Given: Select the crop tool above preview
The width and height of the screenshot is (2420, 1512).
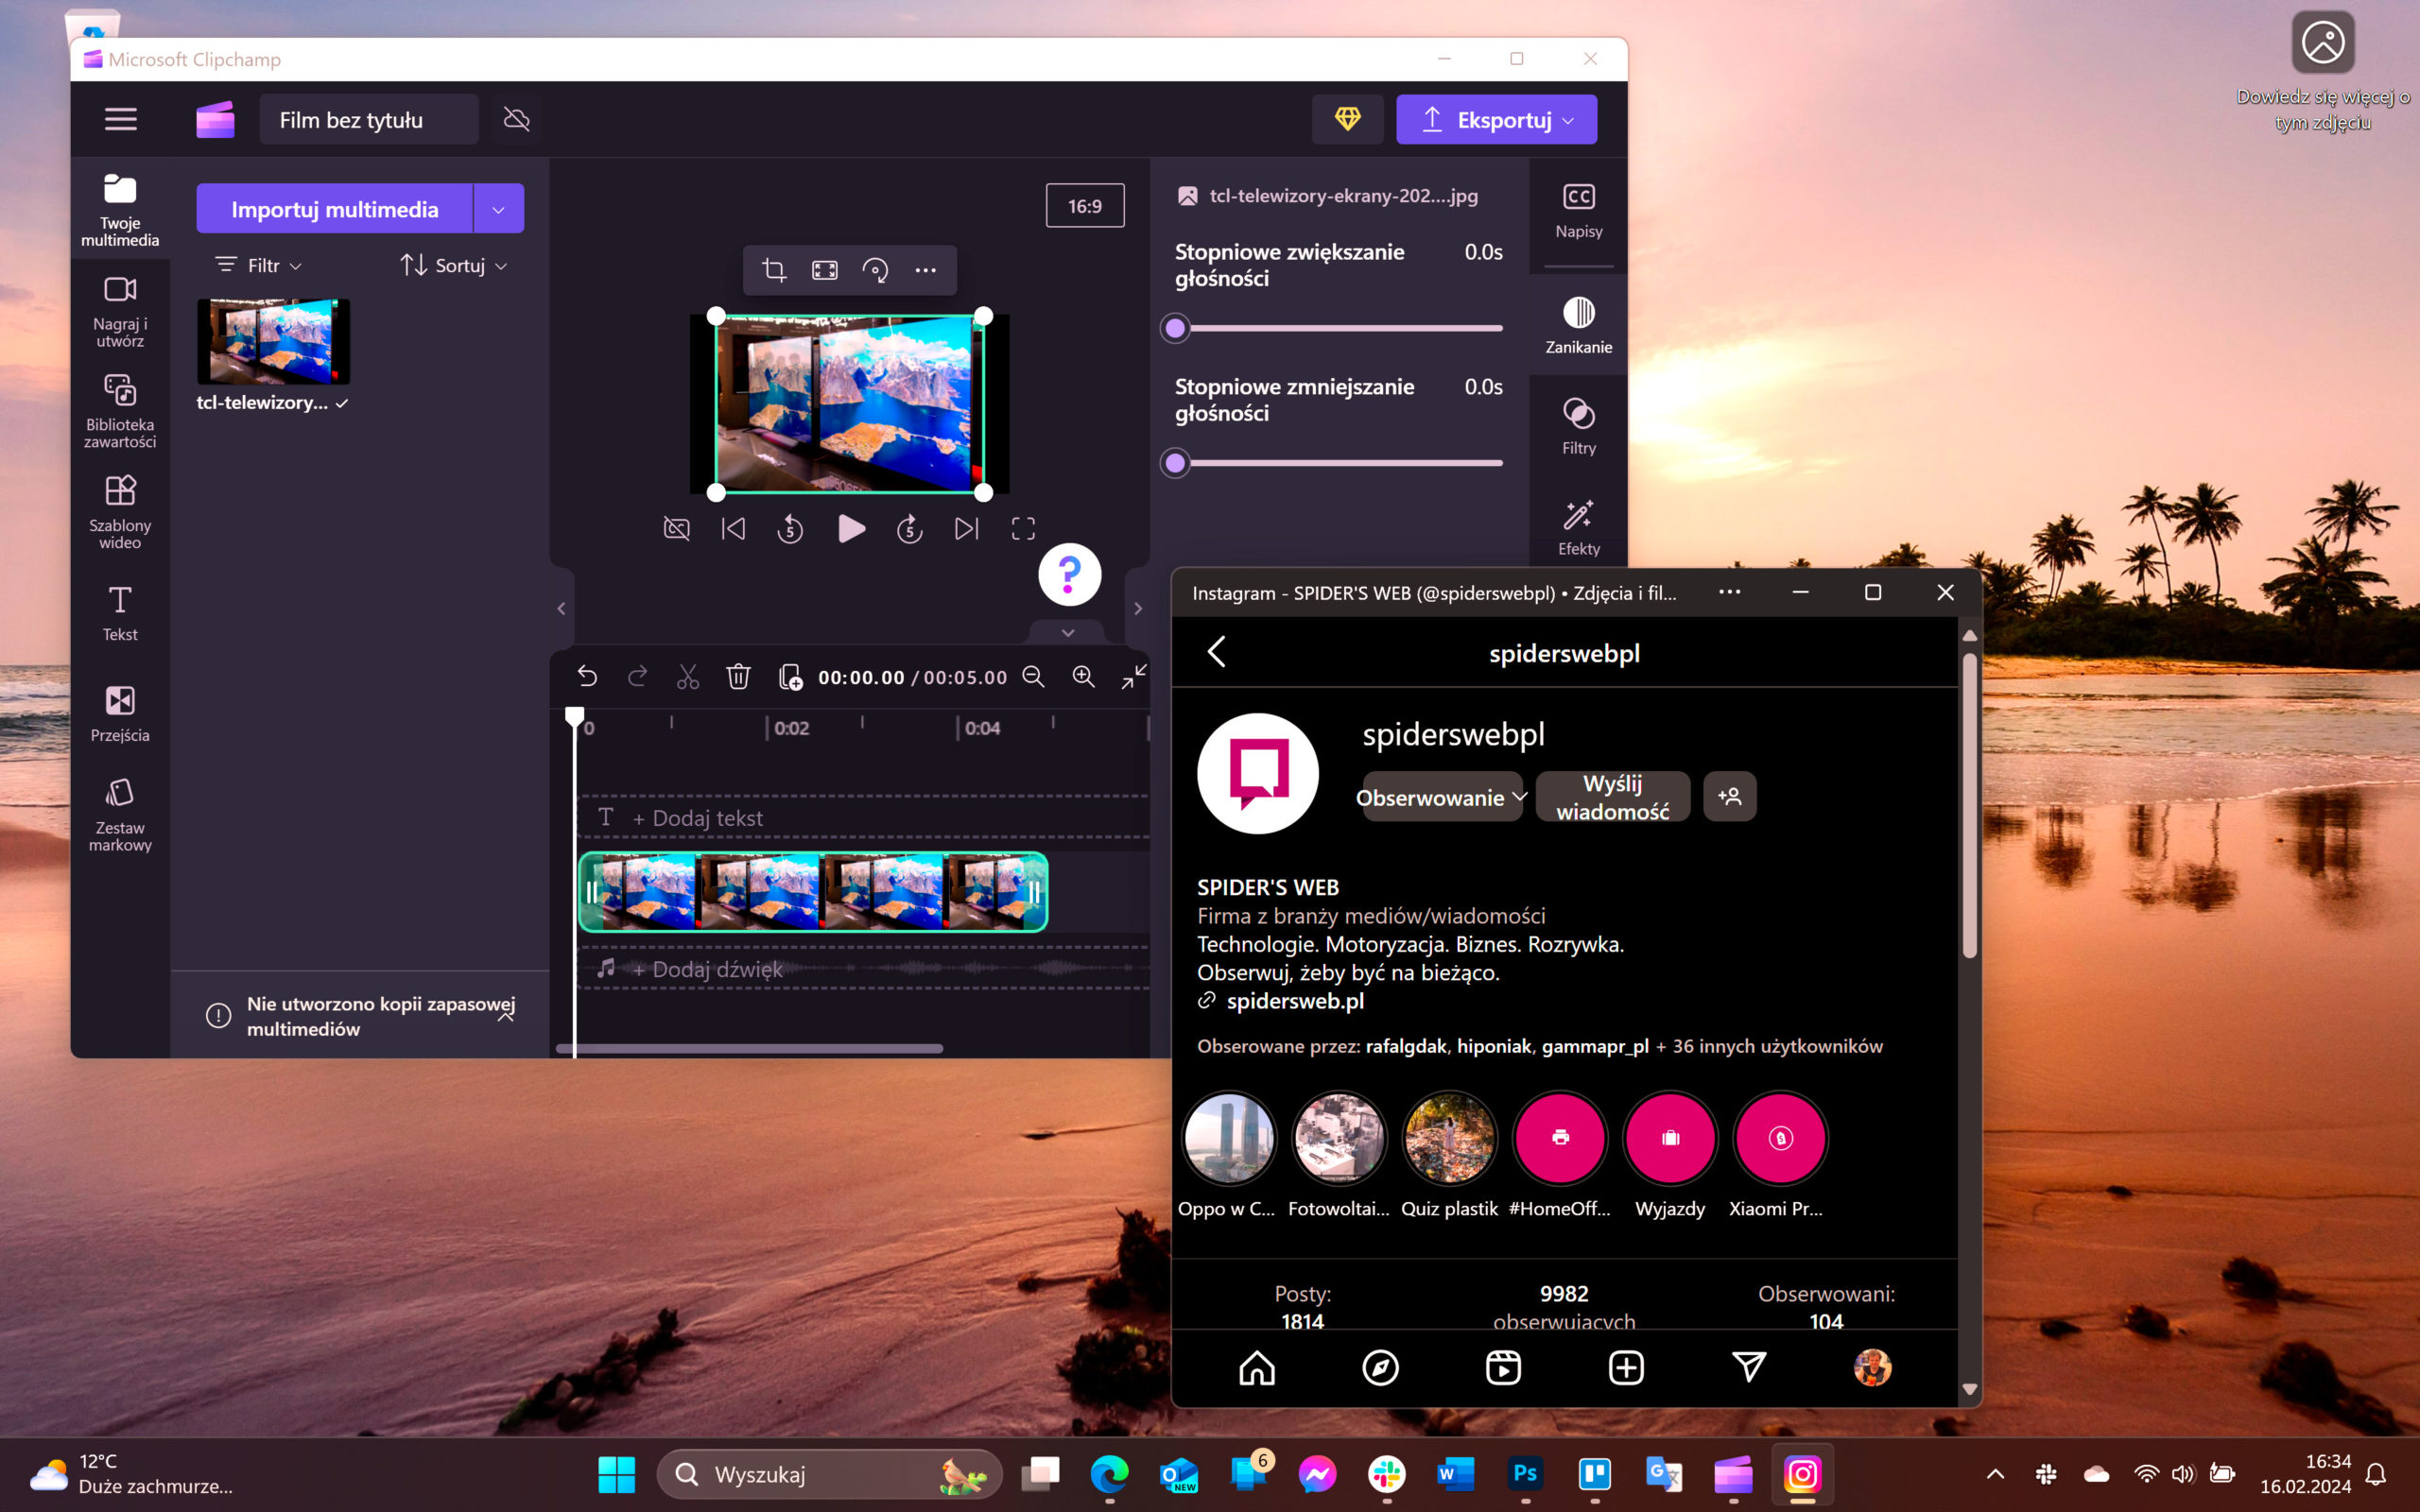Looking at the screenshot, I should click(774, 270).
